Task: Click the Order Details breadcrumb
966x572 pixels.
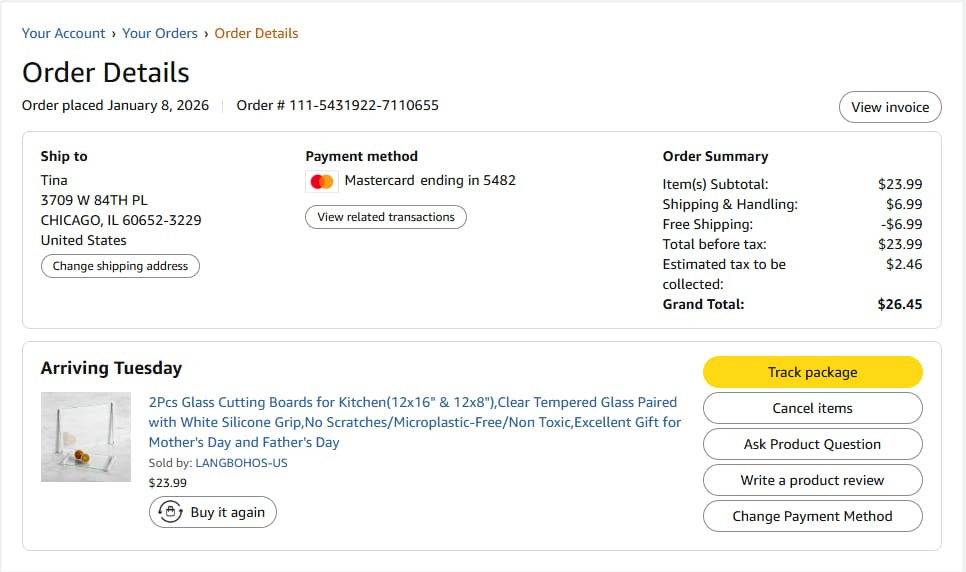Action: coord(256,33)
